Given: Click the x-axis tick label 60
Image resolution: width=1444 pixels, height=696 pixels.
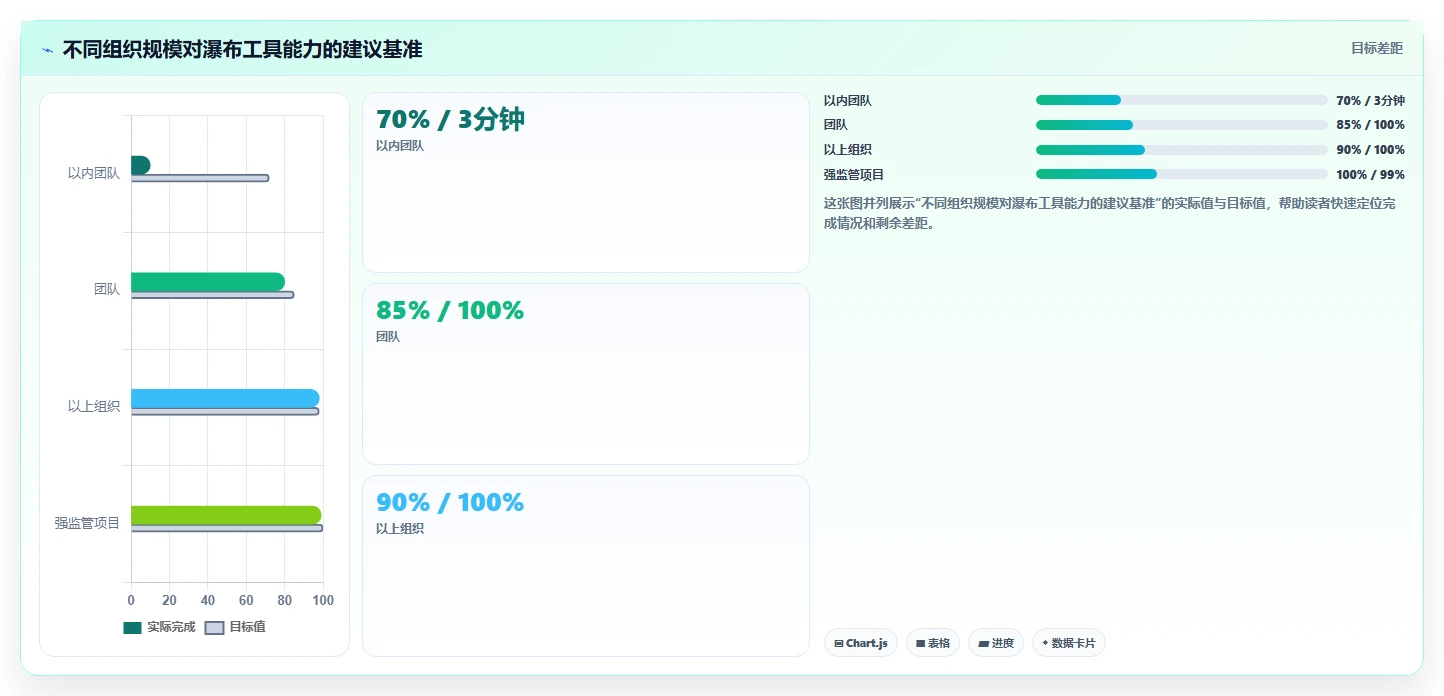Looking at the screenshot, I should pos(246,600).
